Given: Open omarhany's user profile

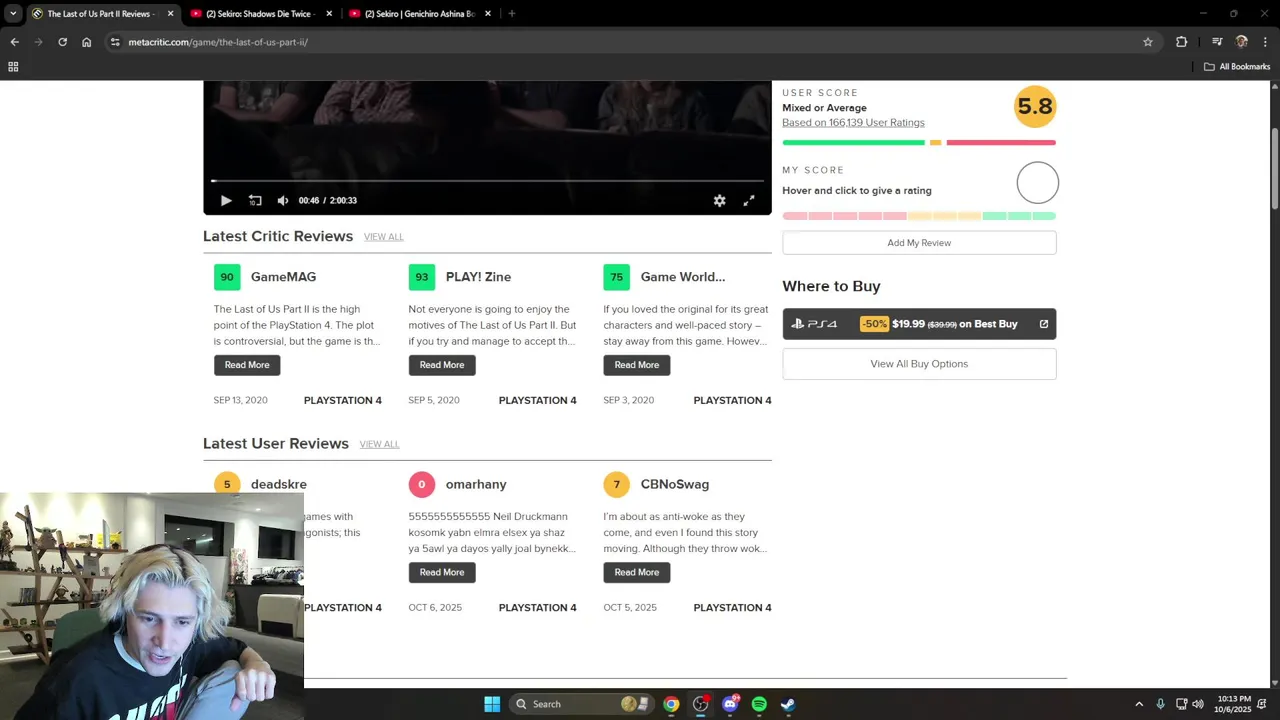Looking at the screenshot, I should point(476,484).
